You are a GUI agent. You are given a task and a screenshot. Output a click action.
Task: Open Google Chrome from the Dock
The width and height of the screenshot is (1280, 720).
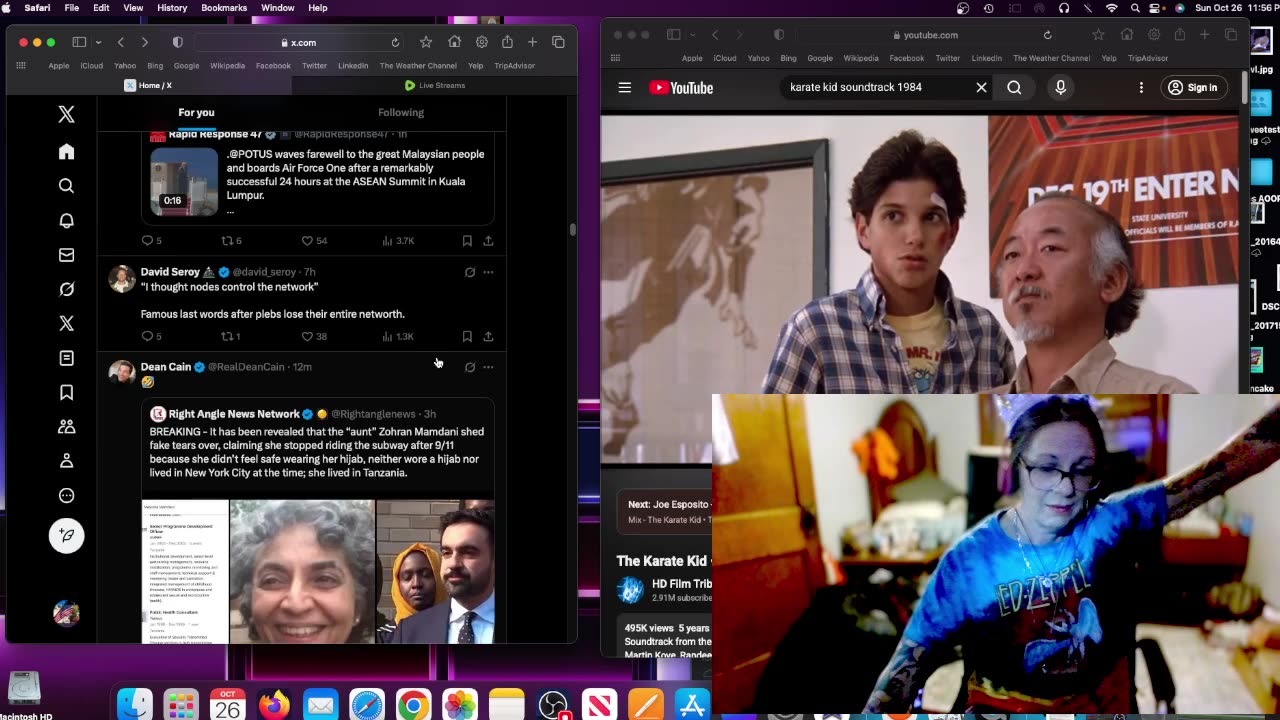tap(413, 706)
